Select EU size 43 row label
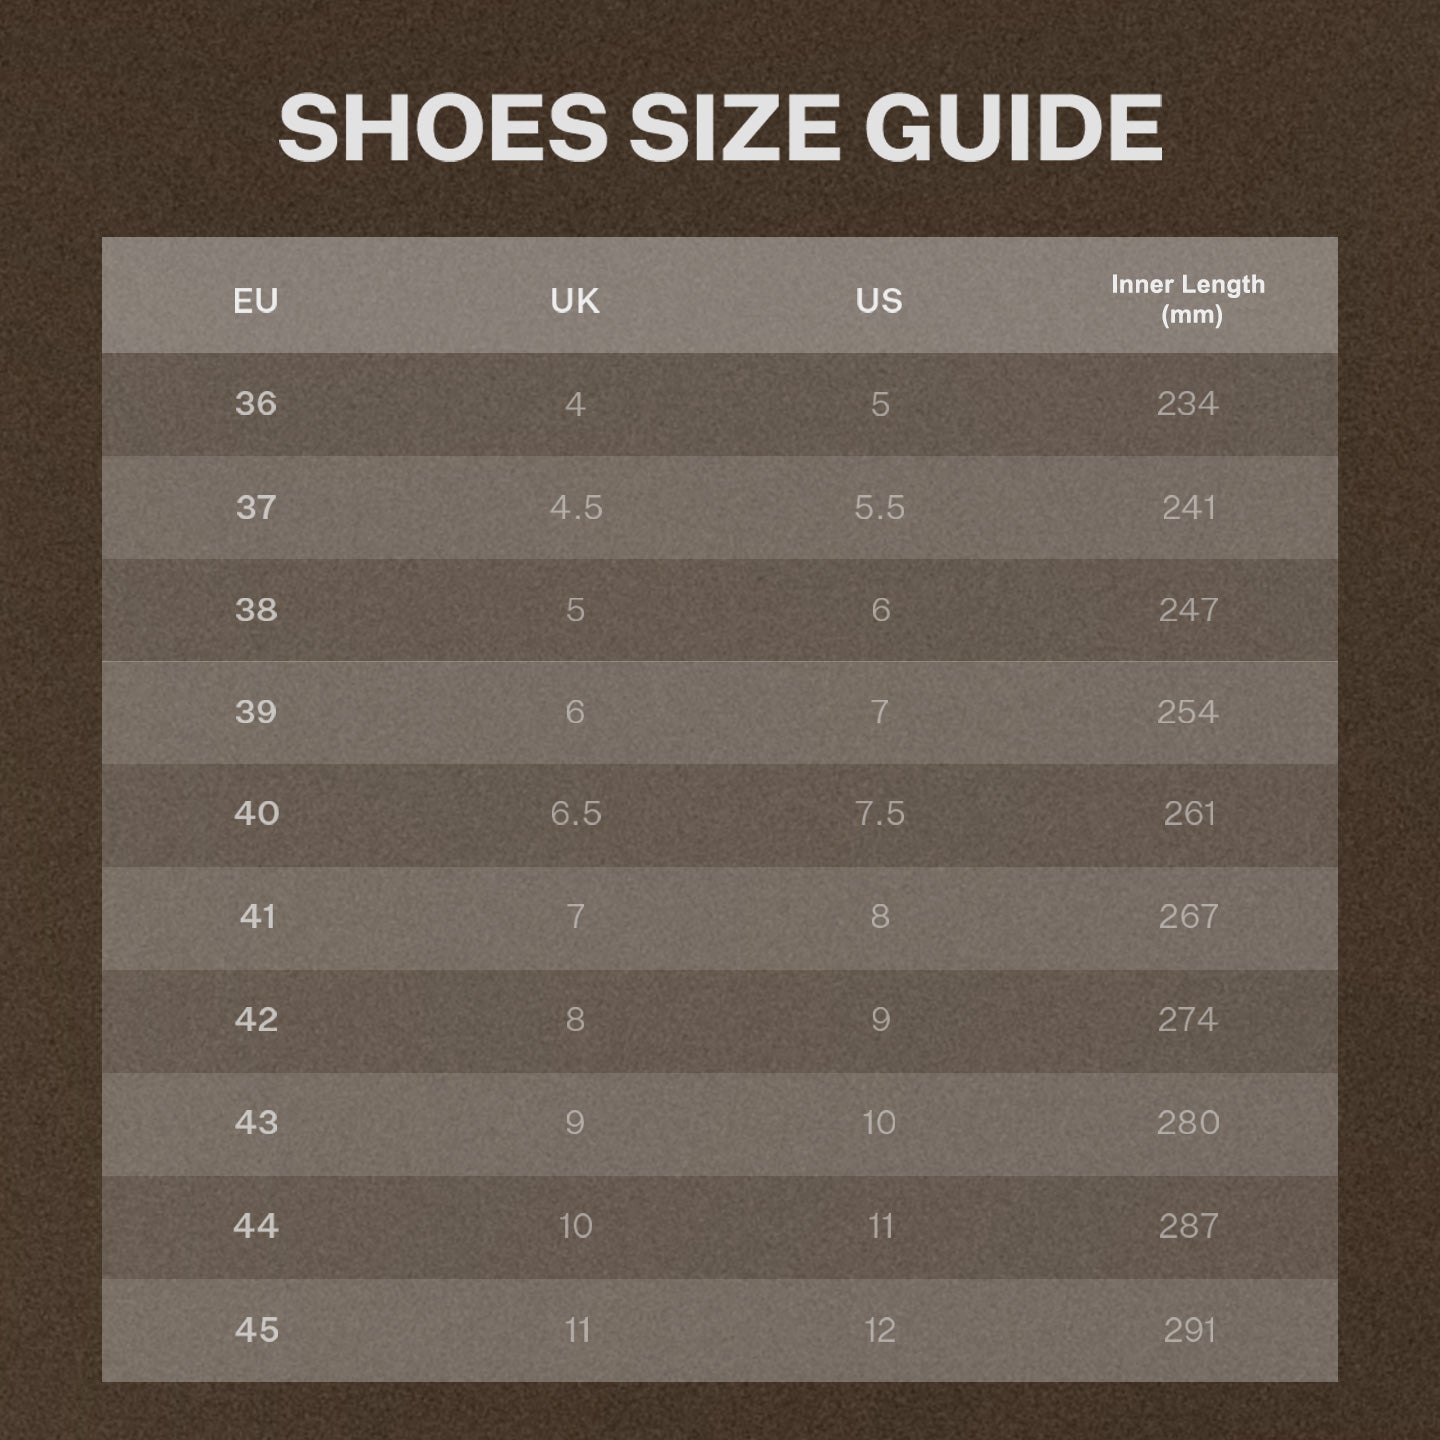 [256, 1122]
